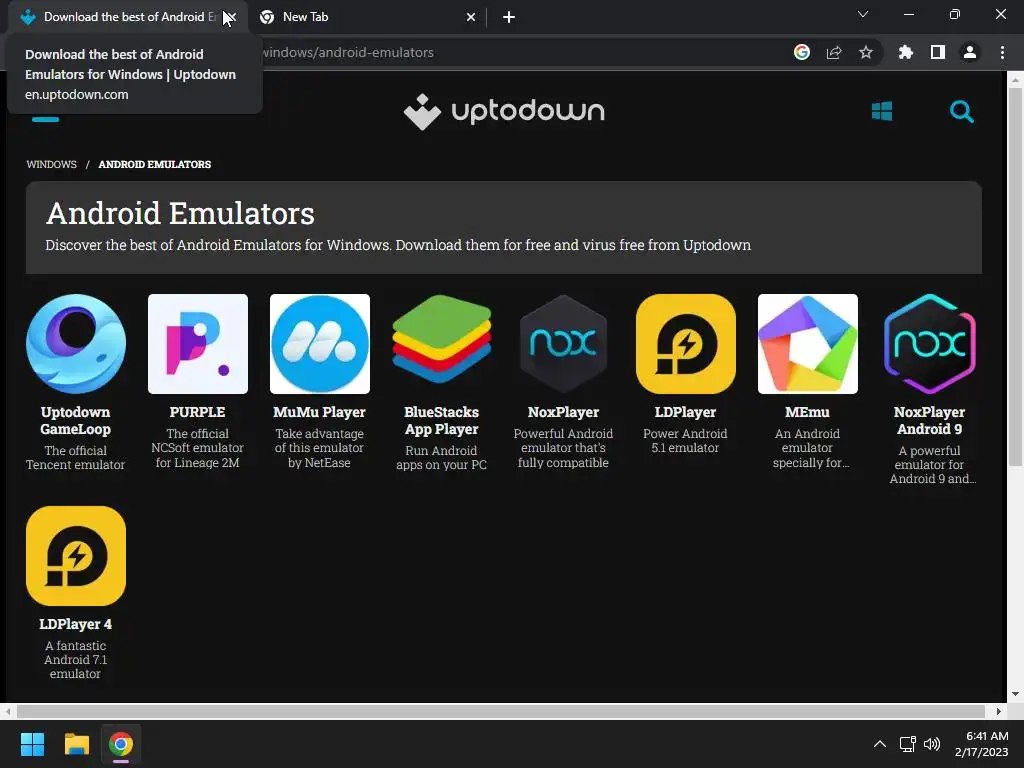1024x768 pixels.
Task: Click the Windows platform icon in the header
Action: (882, 111)
